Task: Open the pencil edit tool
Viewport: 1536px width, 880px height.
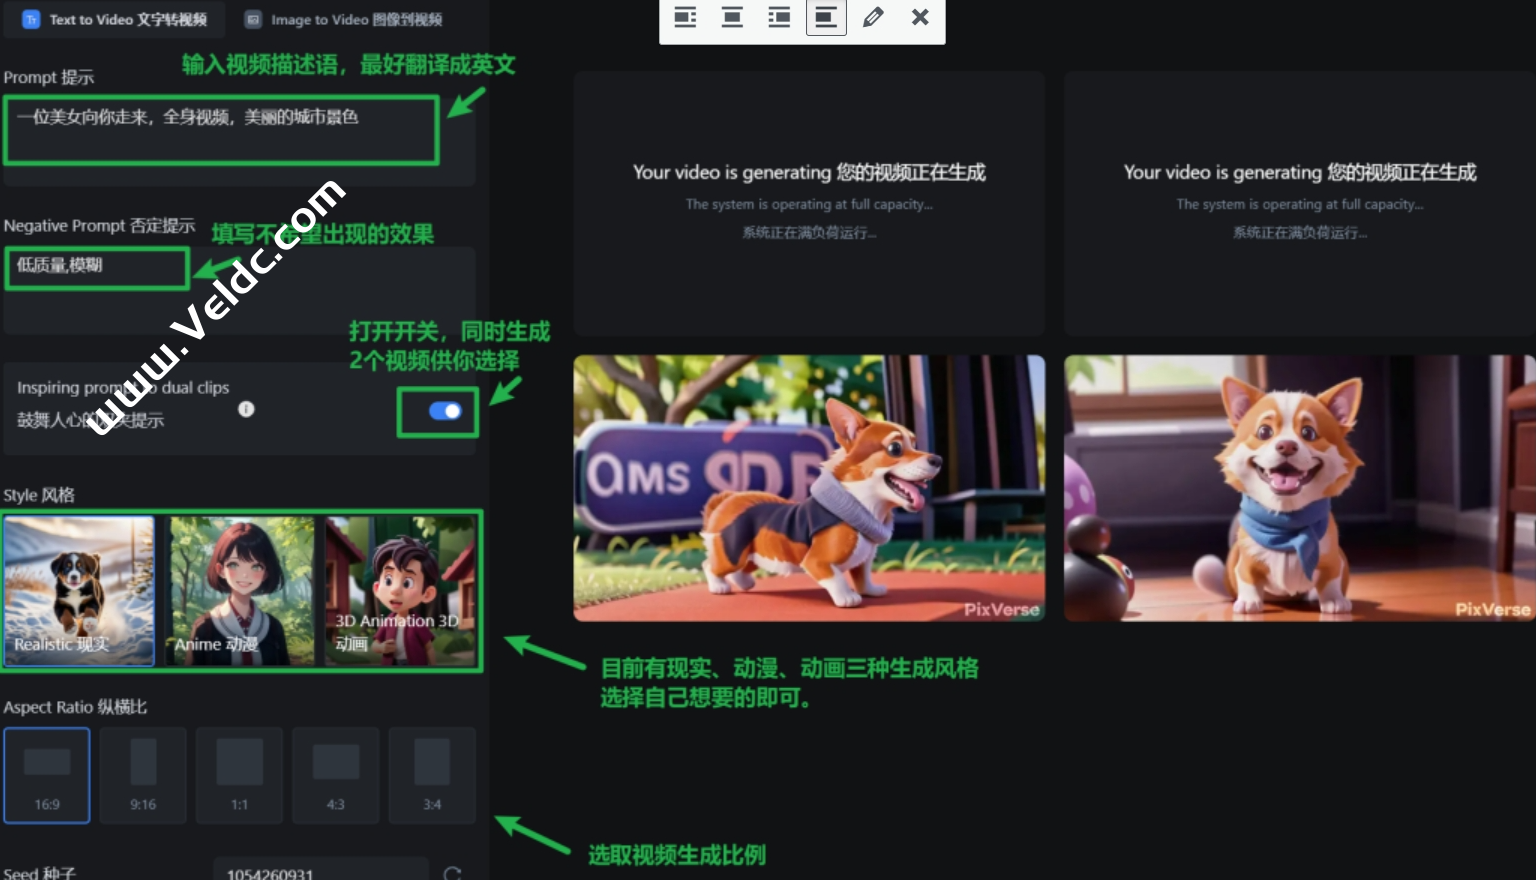Action: [x=873, y=17]
